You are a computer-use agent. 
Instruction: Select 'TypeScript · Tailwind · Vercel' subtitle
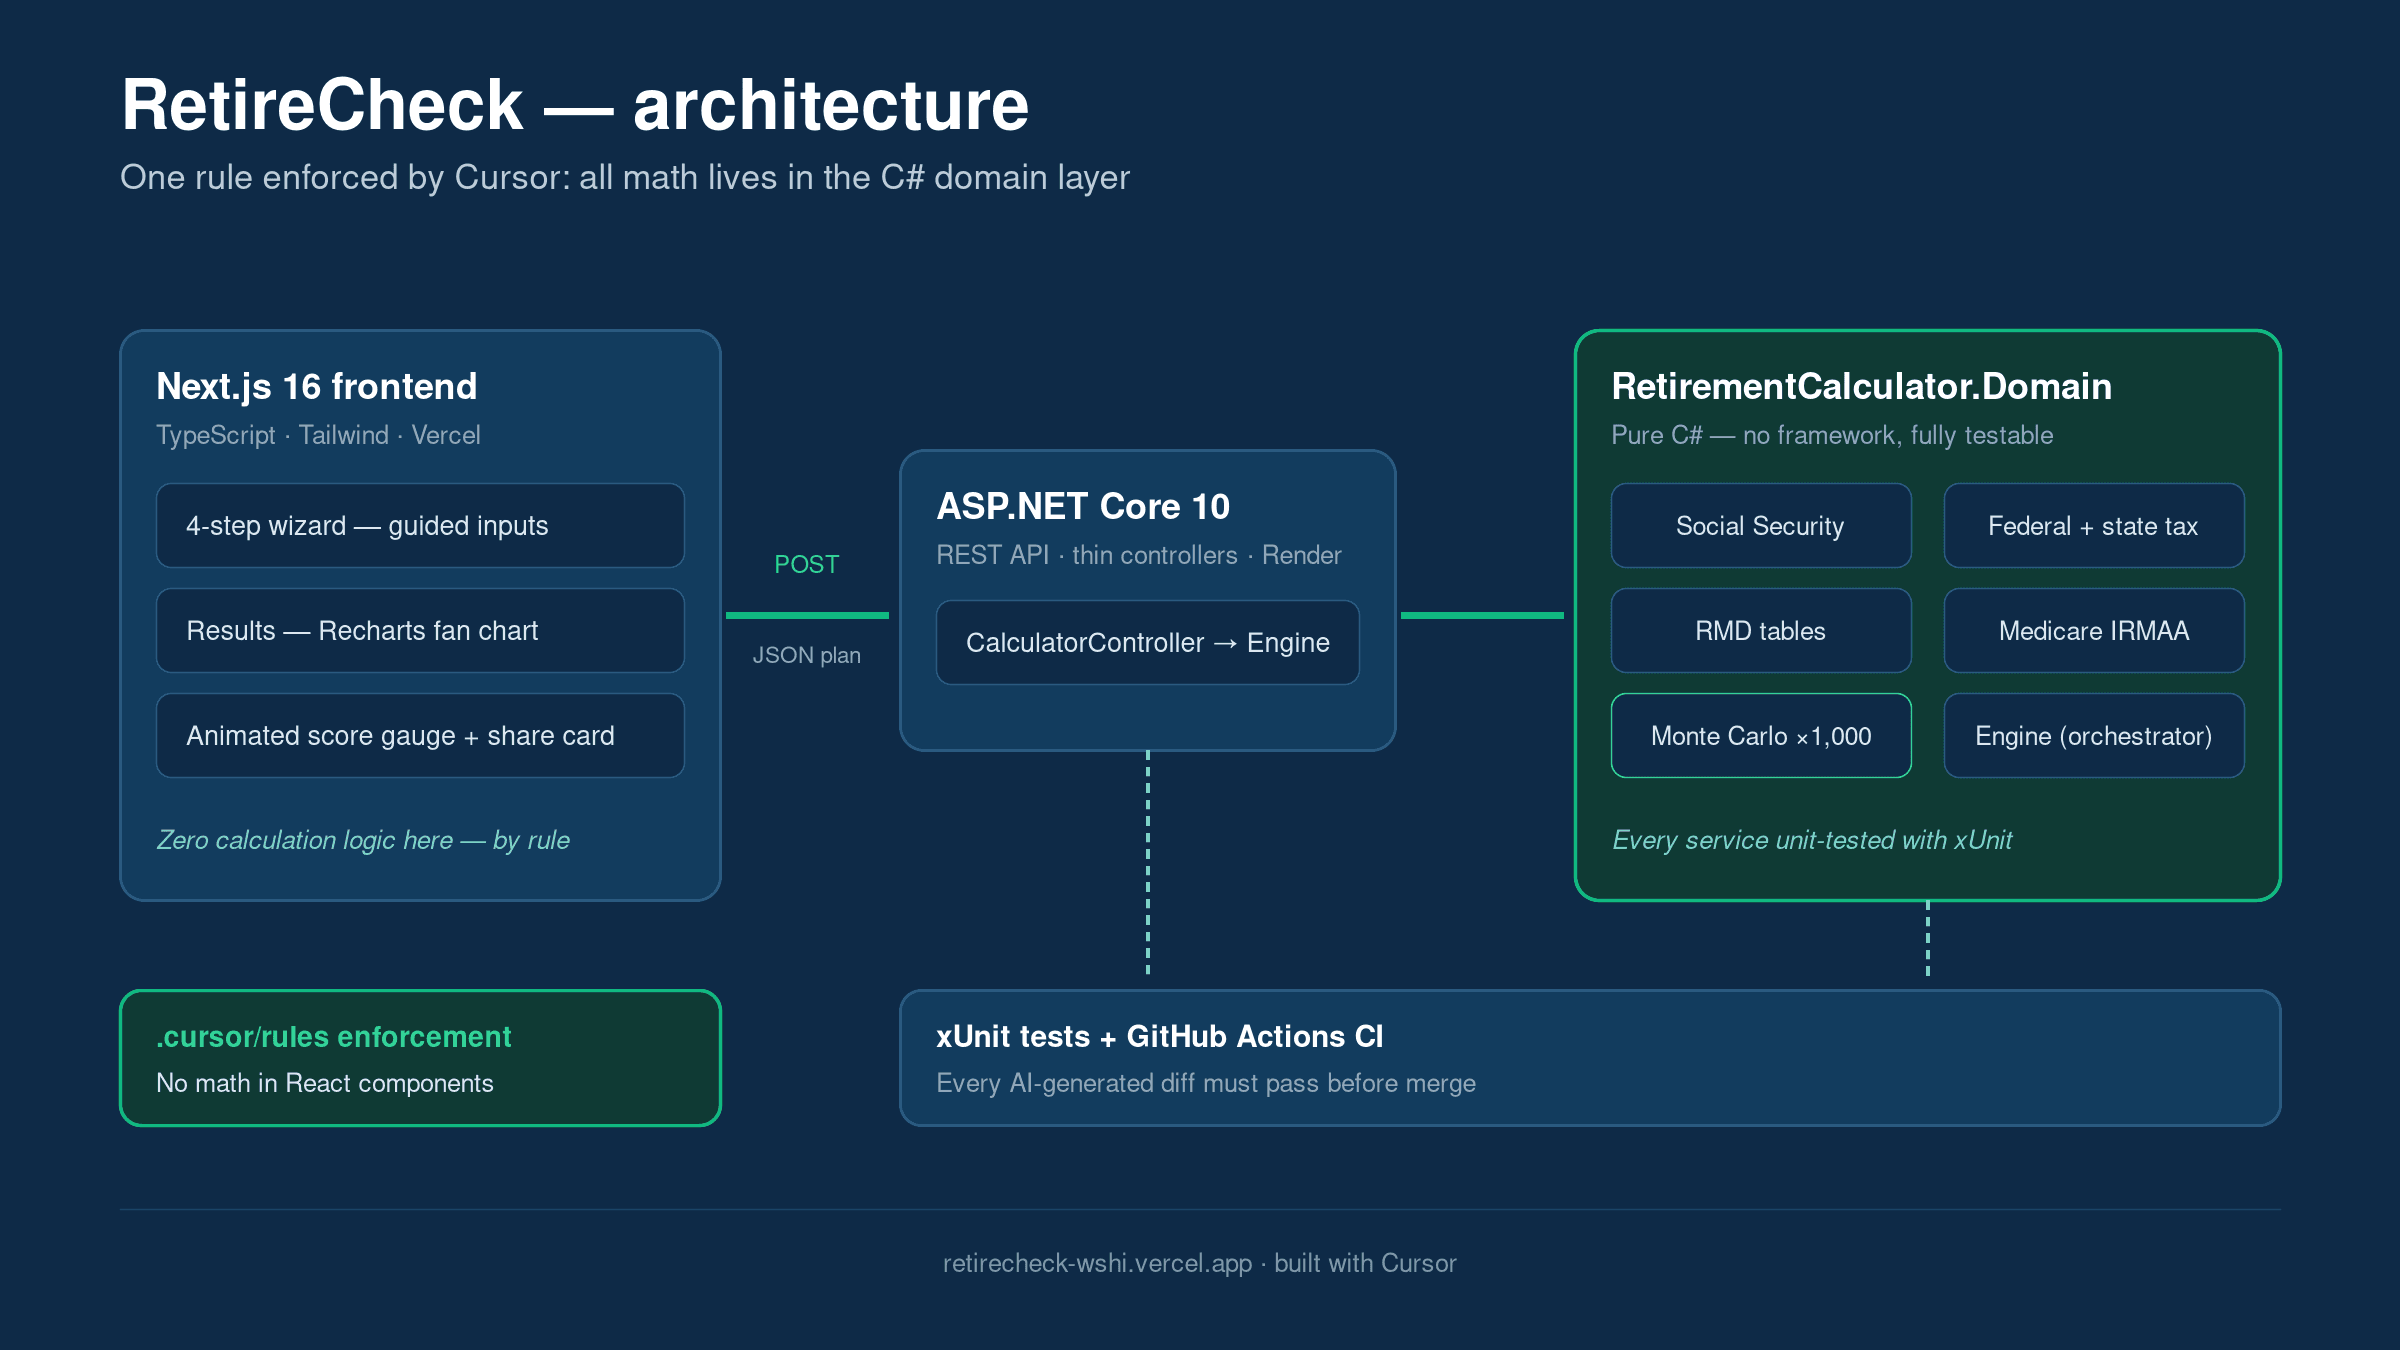coord(318,435)
